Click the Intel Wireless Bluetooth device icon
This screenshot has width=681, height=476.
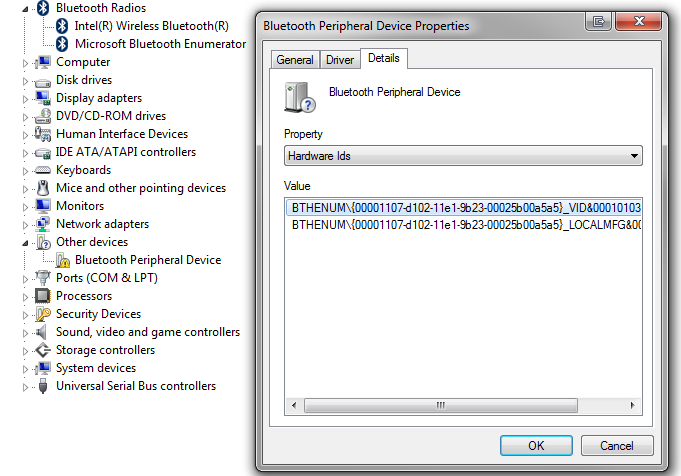pyautogui.click(x=62, y=26)
